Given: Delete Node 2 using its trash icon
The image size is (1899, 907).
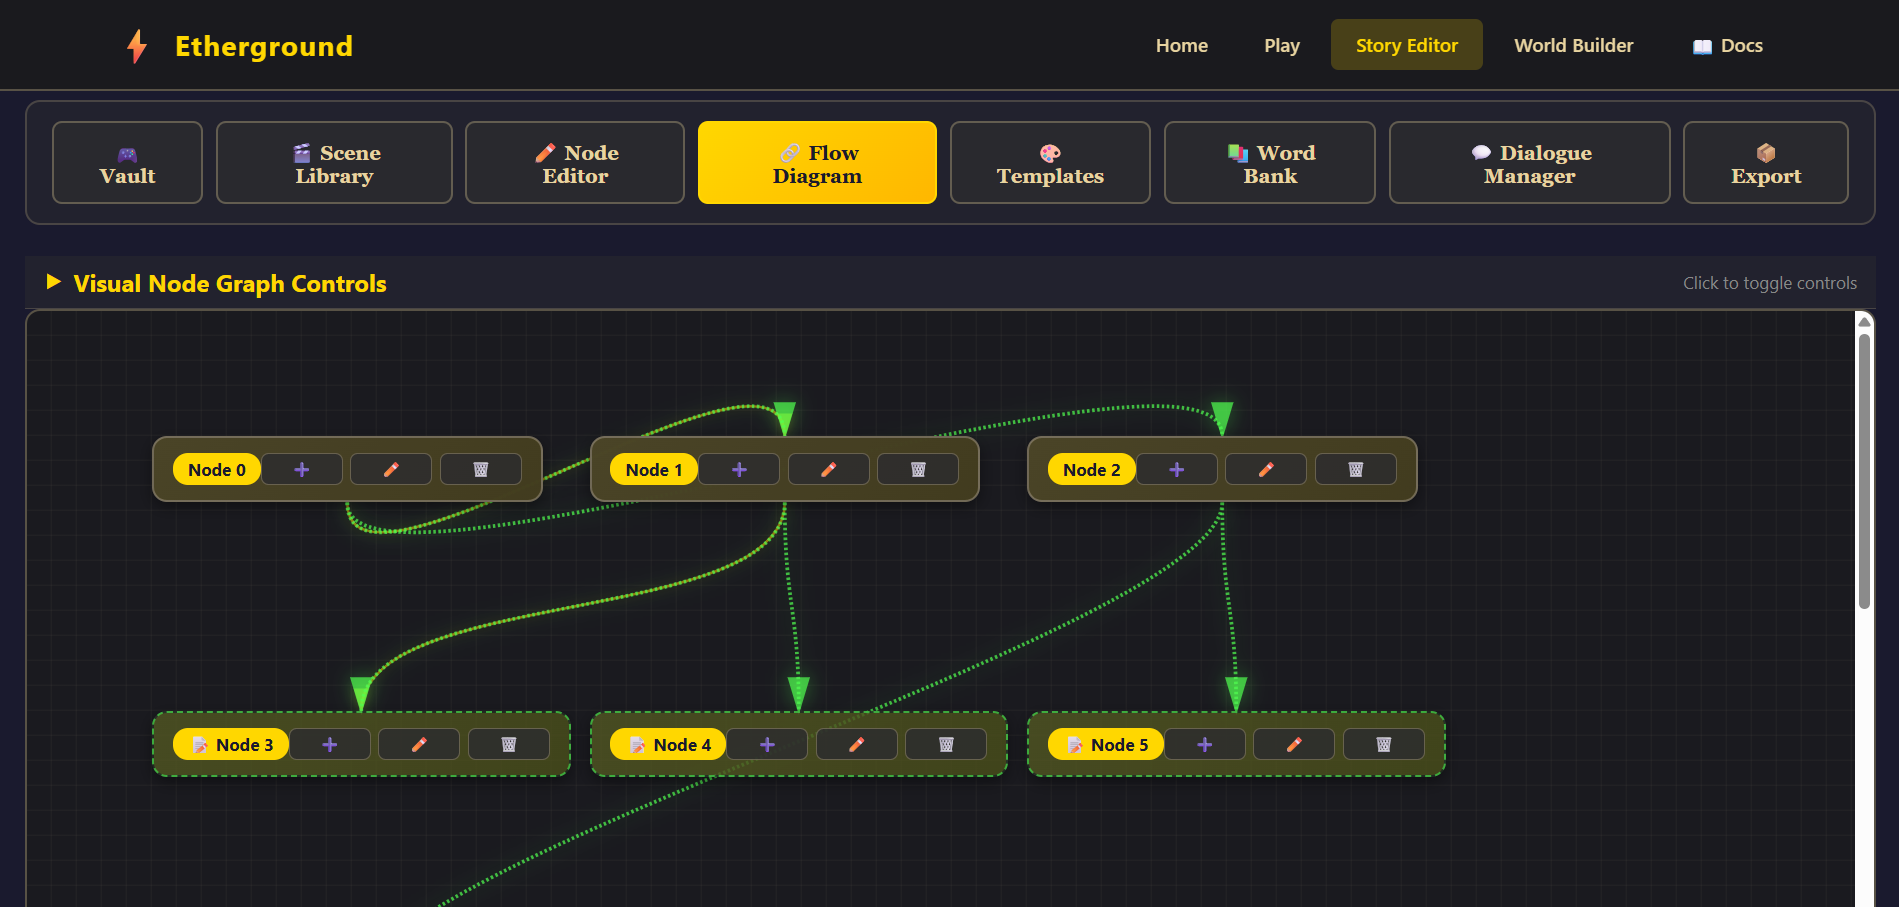Looking at the screenshot, I should click(x=1355, y=470).
